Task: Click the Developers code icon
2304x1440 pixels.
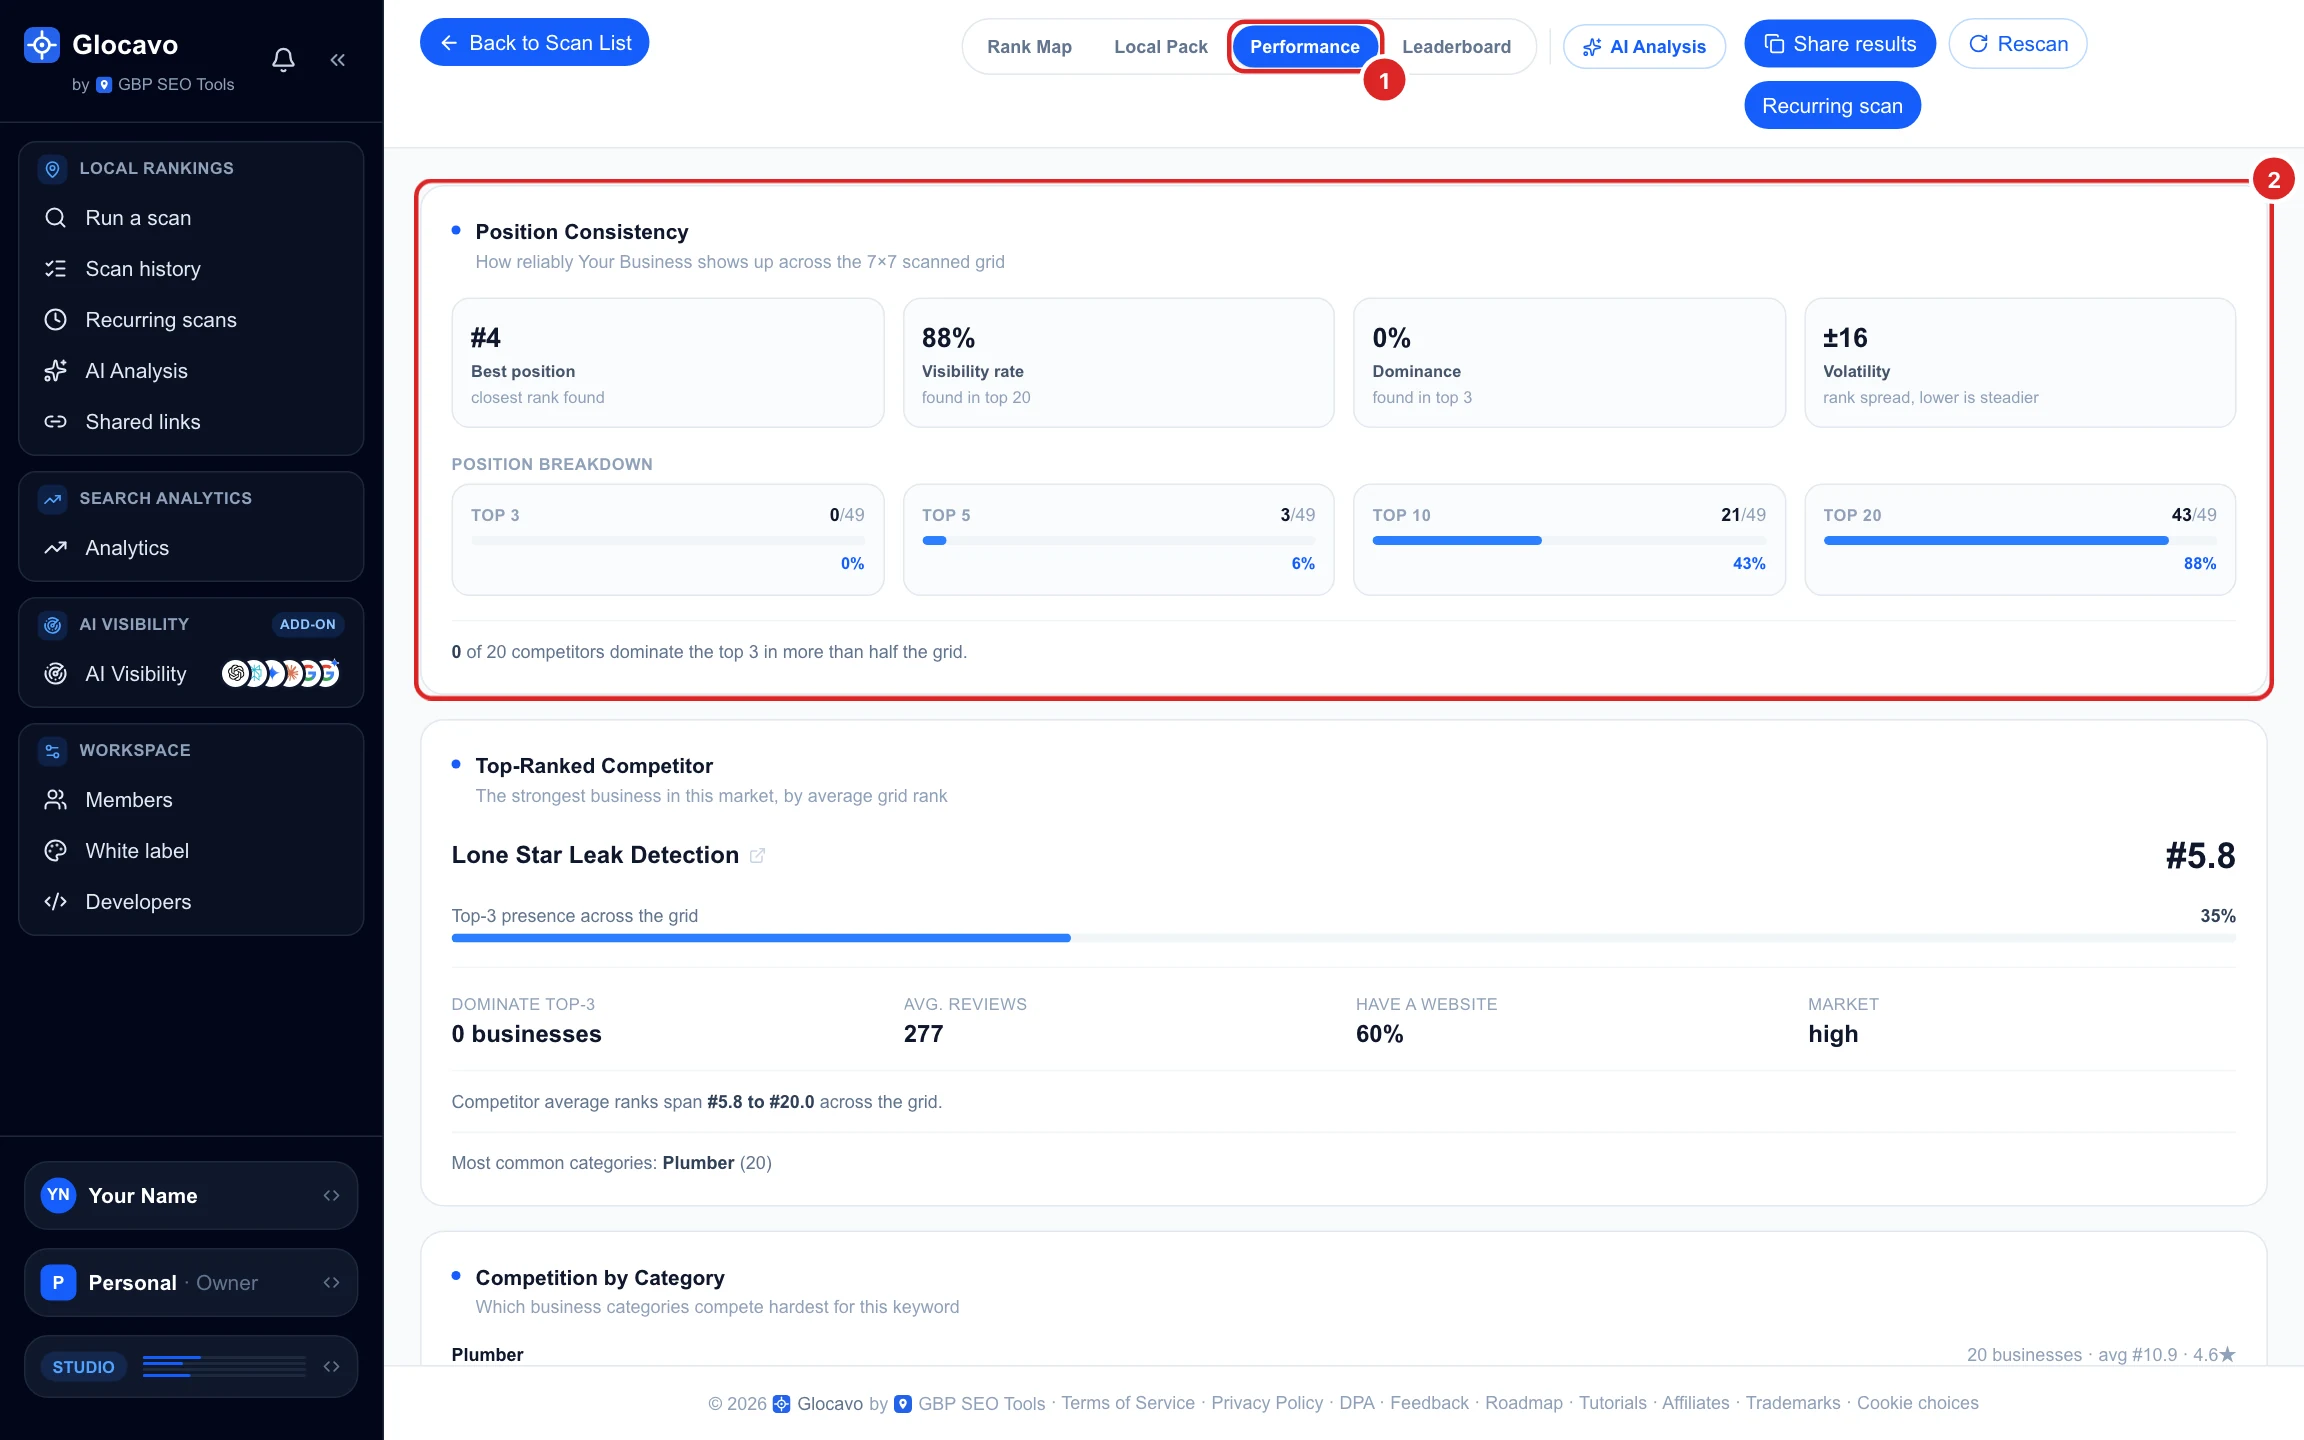Action: (x=56, y=902)
